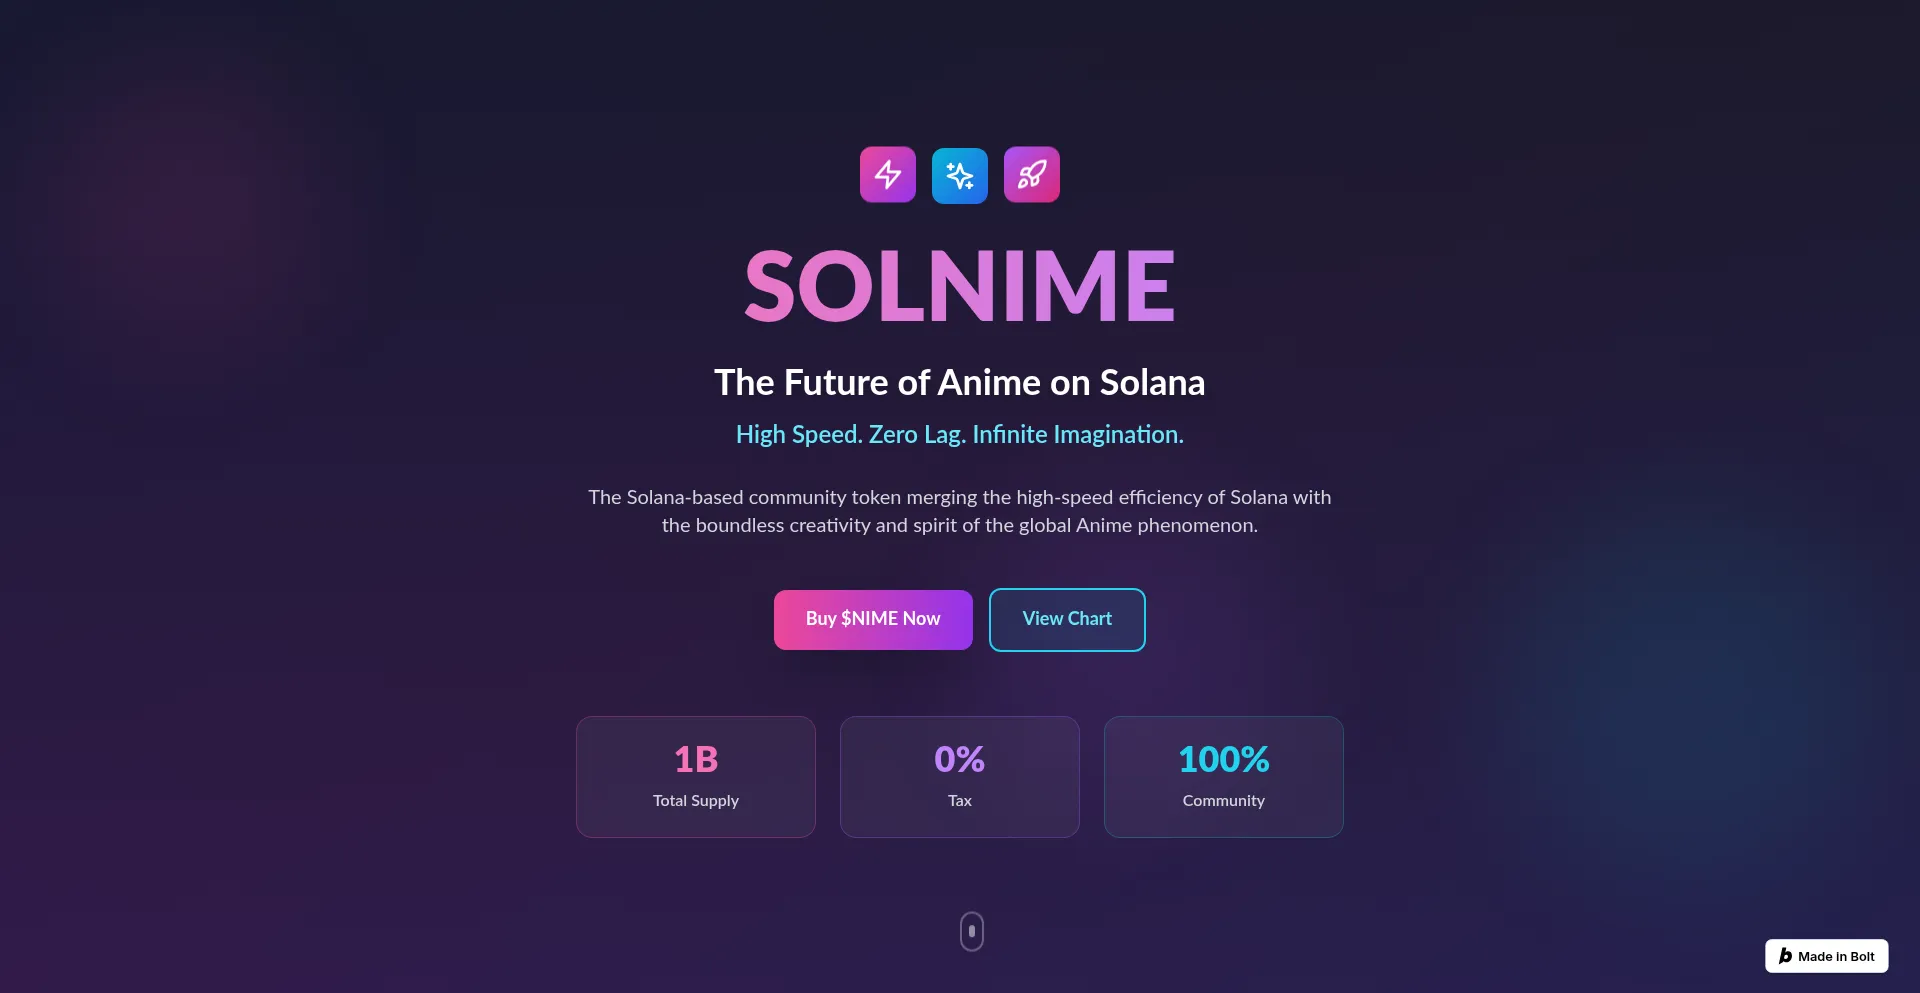
Task: Click the SOLNIME gradient title
Action: [x=960, y=287]
